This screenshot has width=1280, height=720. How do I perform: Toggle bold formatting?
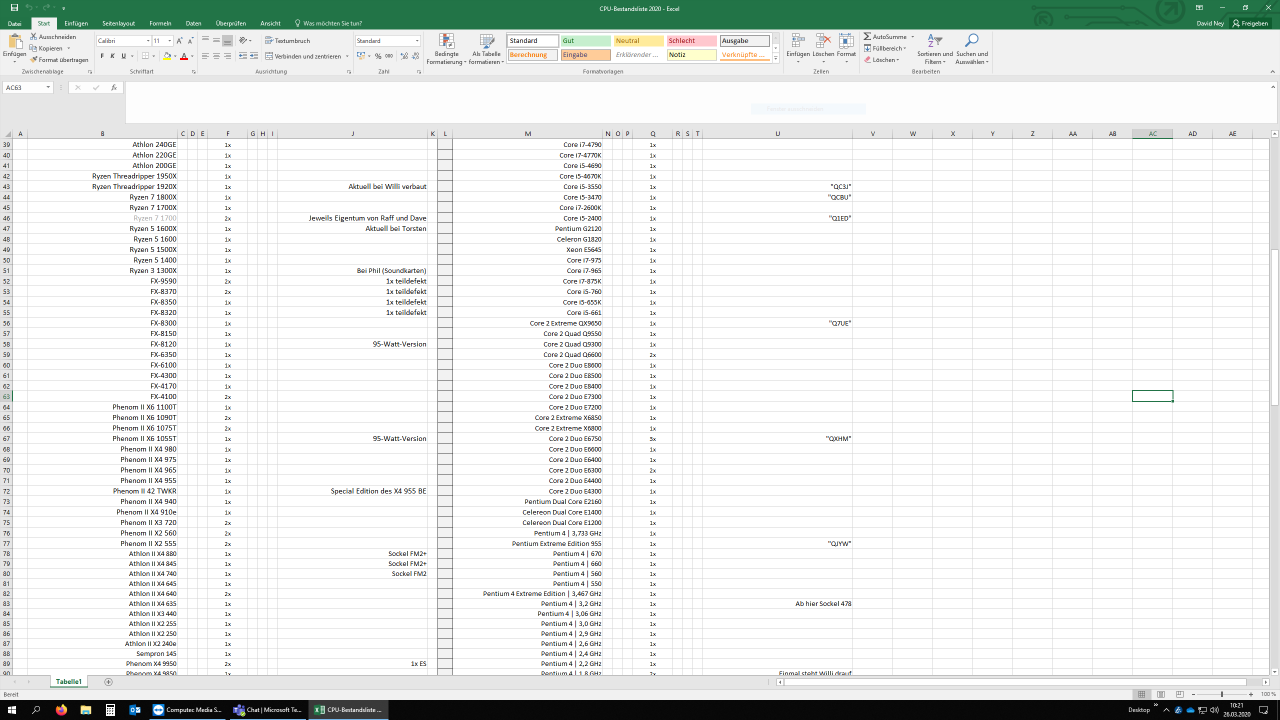pyautogui.click(x=101, y=56)
